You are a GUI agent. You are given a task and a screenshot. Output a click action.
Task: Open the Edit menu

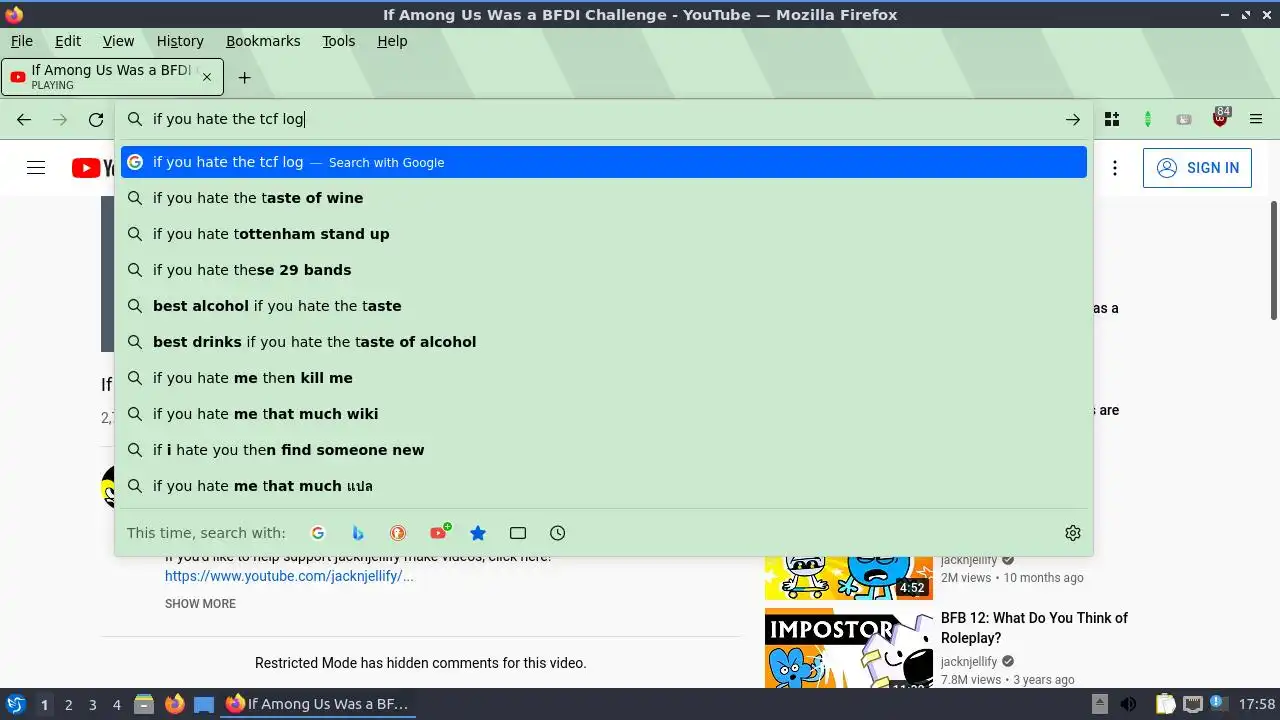point(68,41)
